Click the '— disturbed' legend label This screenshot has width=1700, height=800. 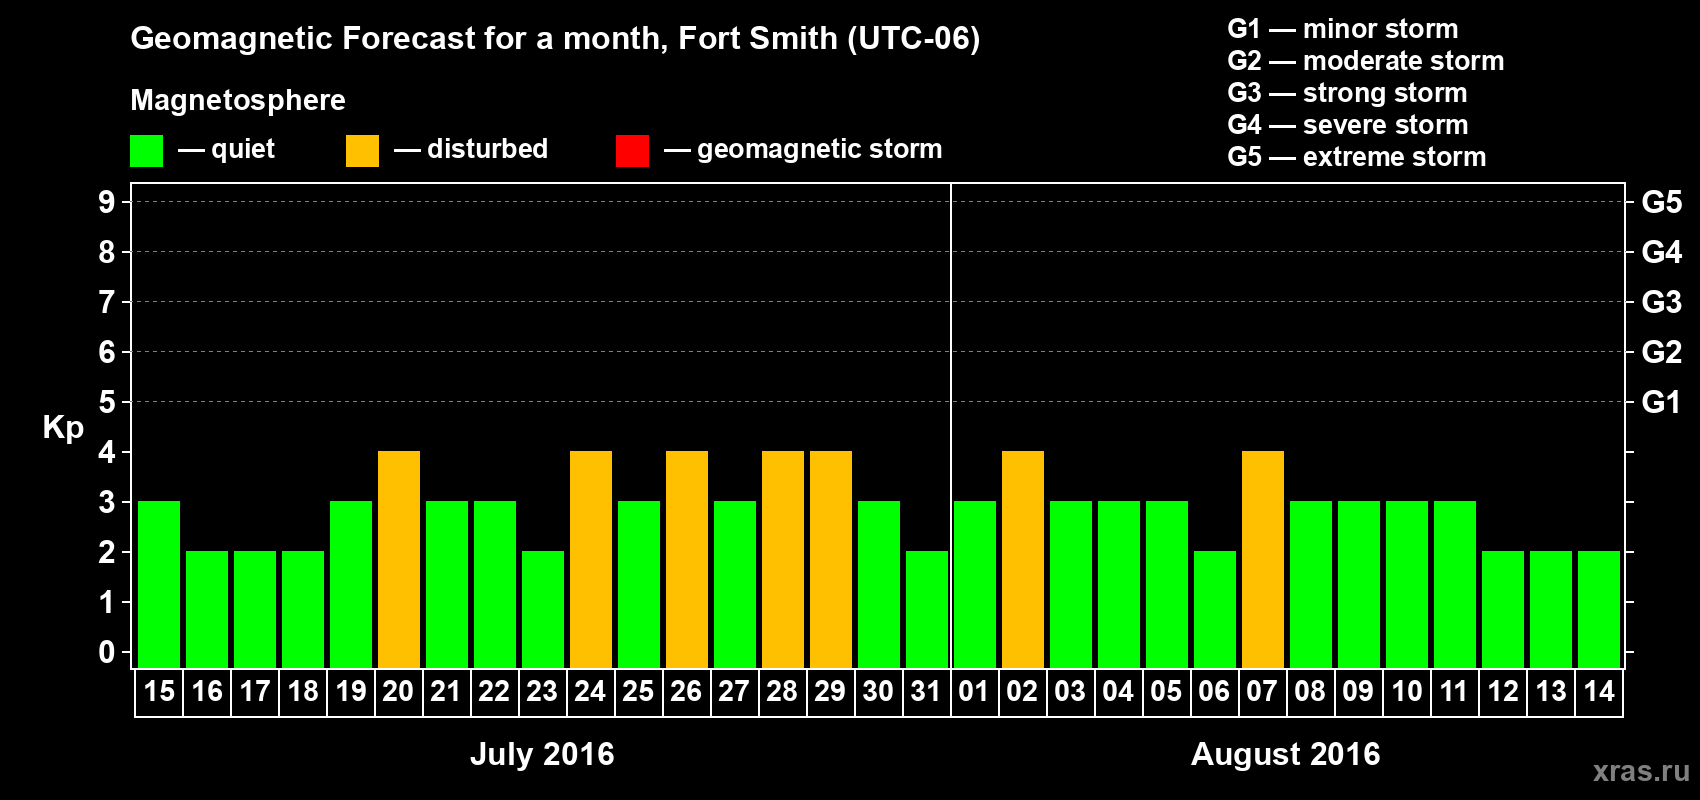point(471,149)
